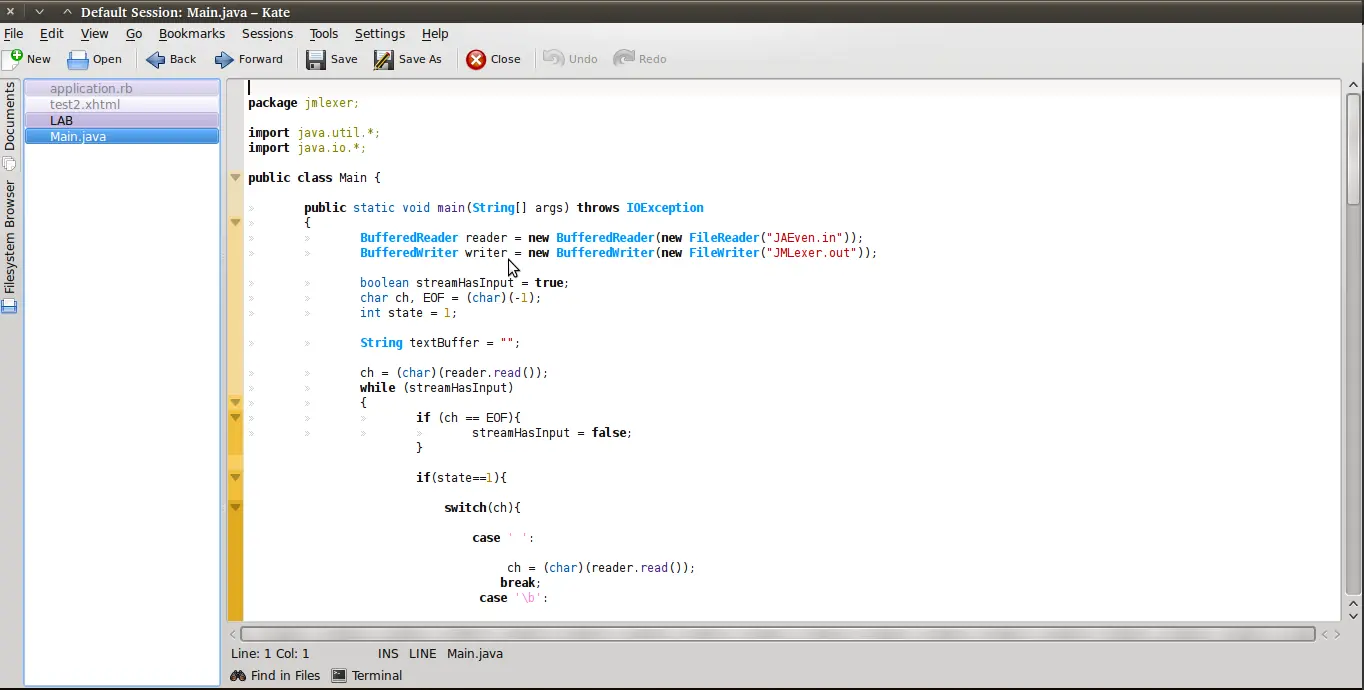Click the 'import java.util.*;' line
The height and width of the screenshot is (690, 1364).
point(314,133)
